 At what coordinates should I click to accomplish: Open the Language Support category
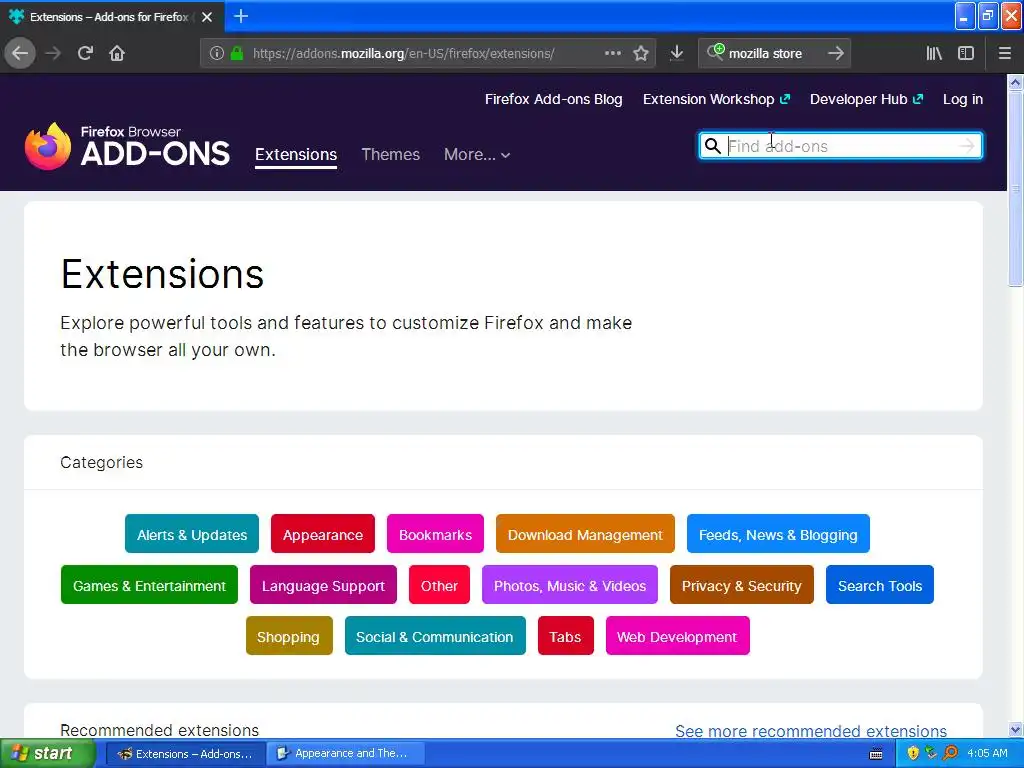323,585
